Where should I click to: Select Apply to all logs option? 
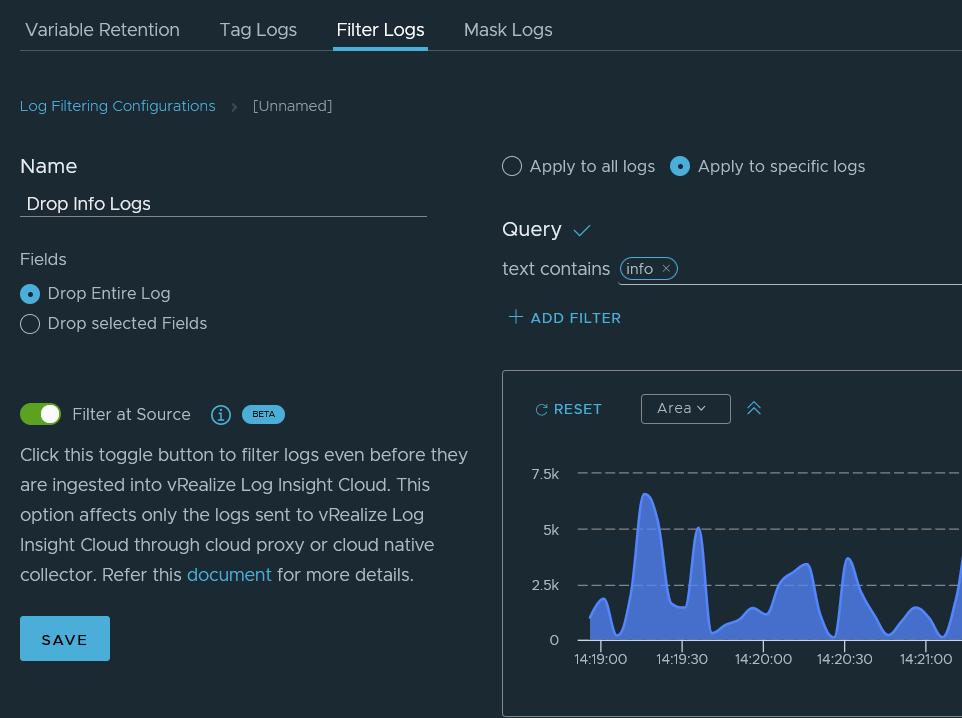coord(512,166)
